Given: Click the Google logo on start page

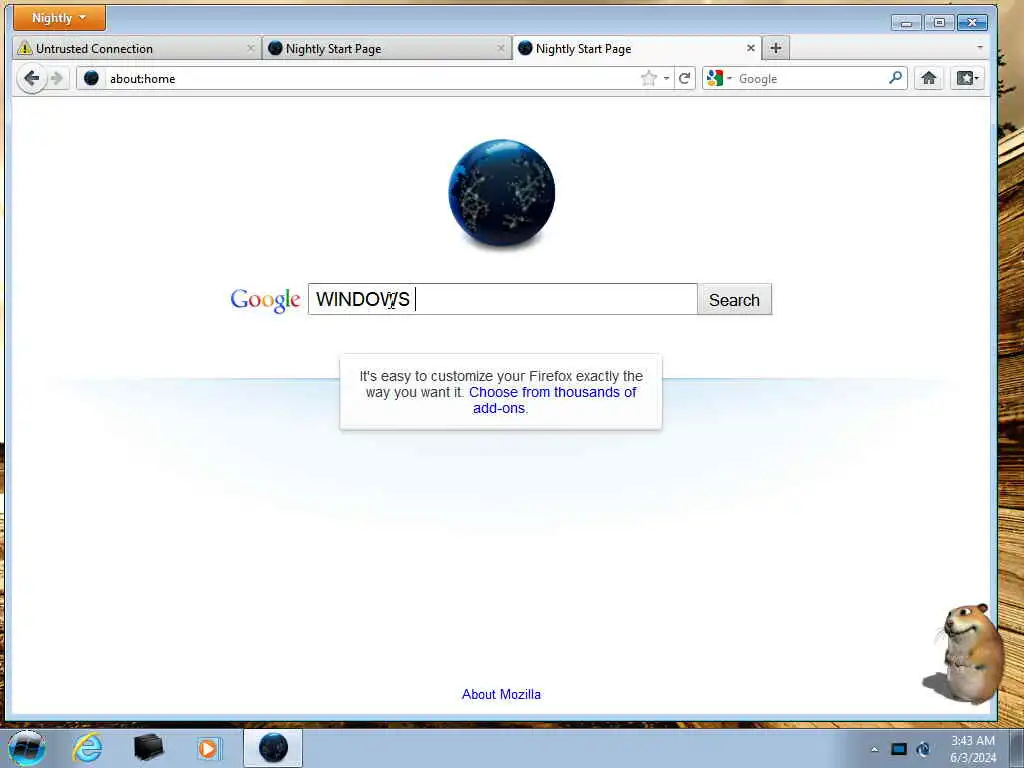Looking at the screenshot, I should pos(265,300).
